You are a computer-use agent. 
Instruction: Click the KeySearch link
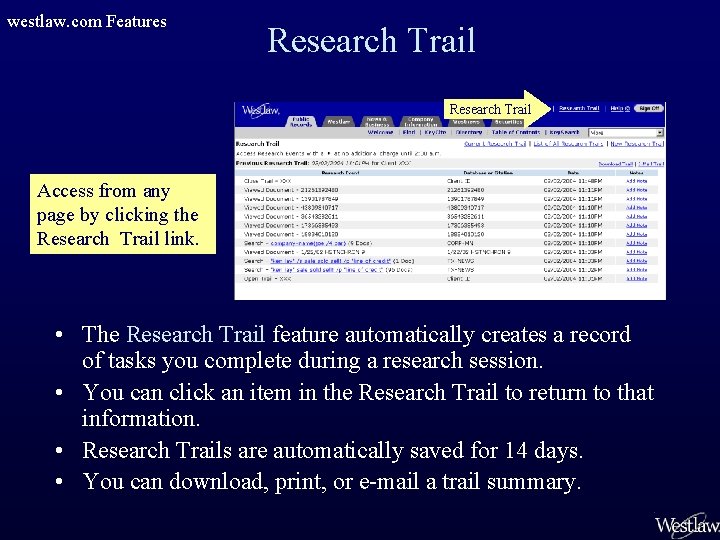564,132
